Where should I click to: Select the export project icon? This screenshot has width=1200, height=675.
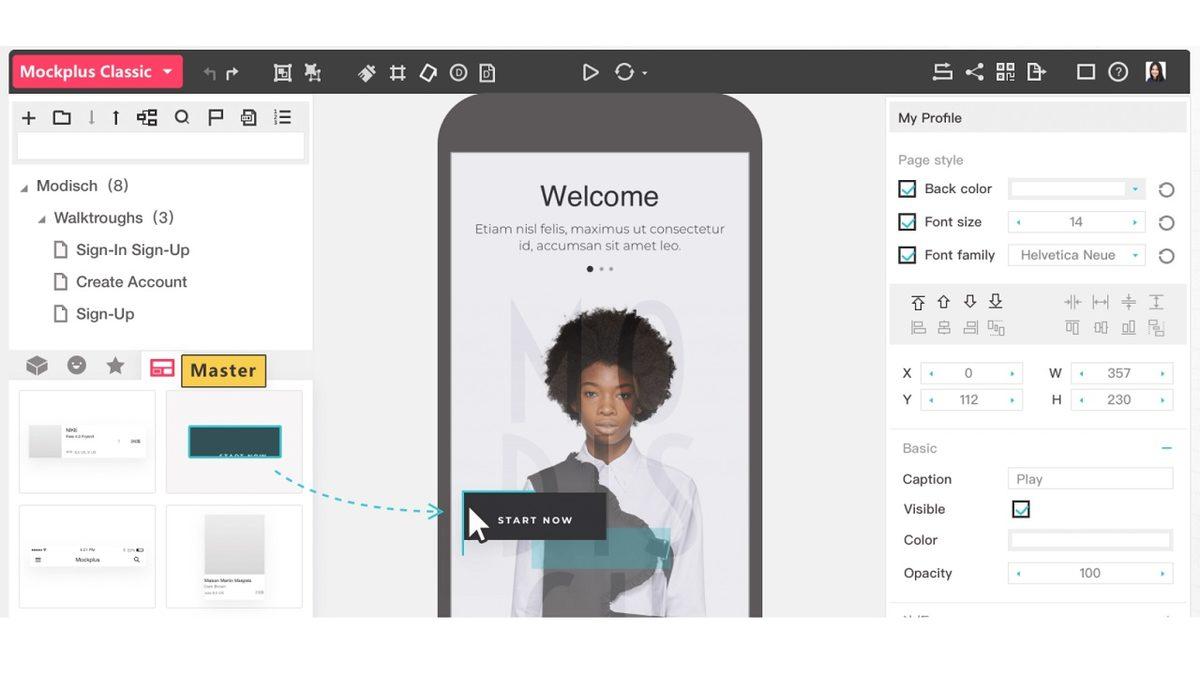(x=1037, y=72)
